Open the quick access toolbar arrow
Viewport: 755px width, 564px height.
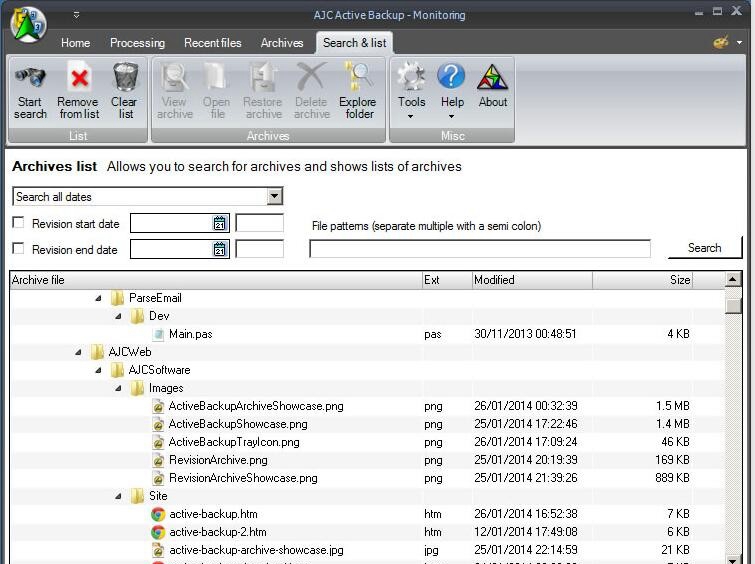pos(76,15)
